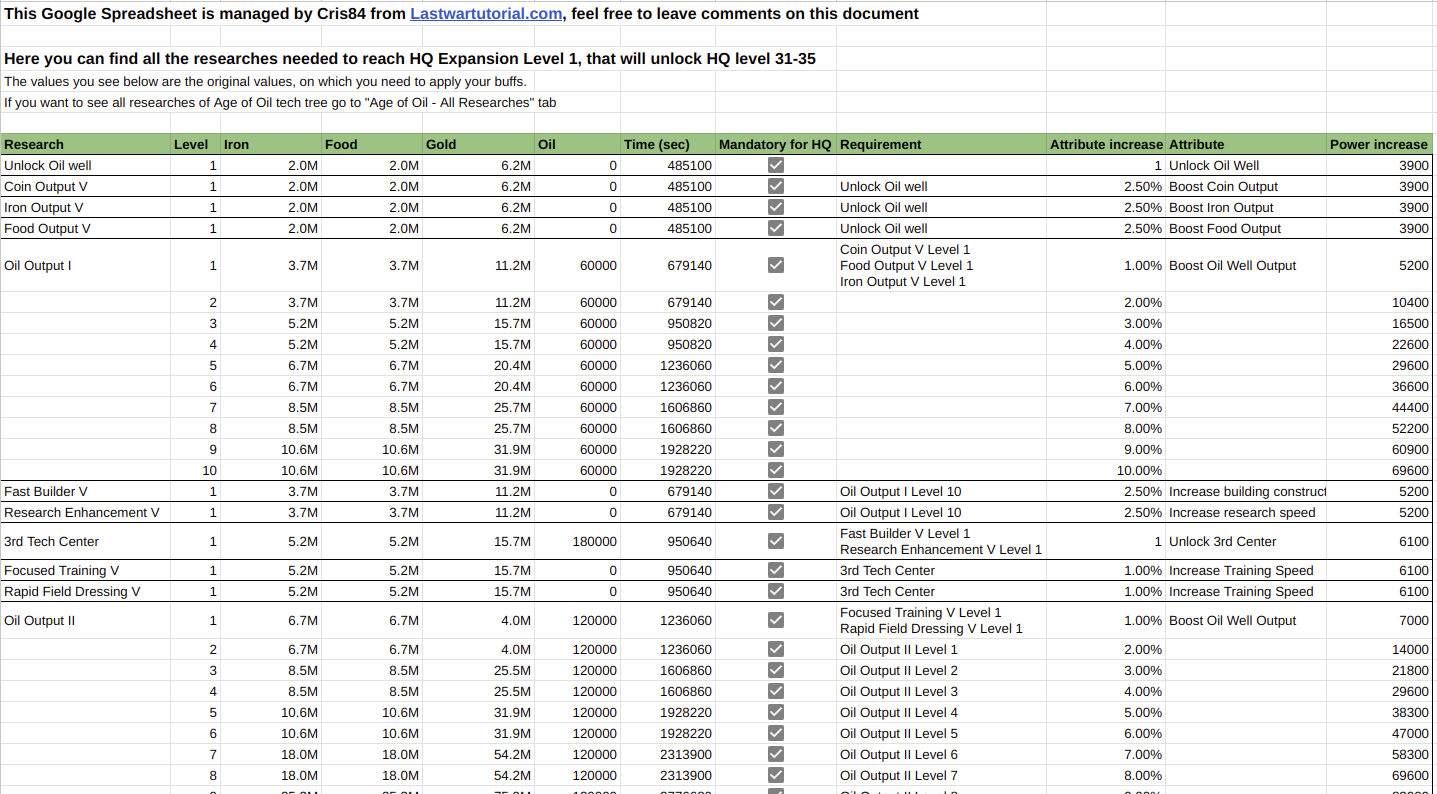
Task: Uncheck Mandatory checkbox in Iron Output V row
Action: (x=776, y=207)
